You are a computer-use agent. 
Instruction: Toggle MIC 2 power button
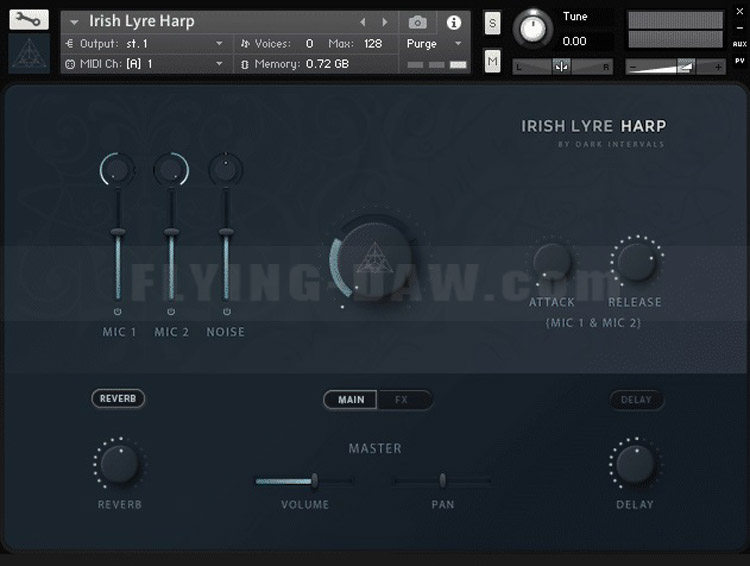(x=171, y=311)
